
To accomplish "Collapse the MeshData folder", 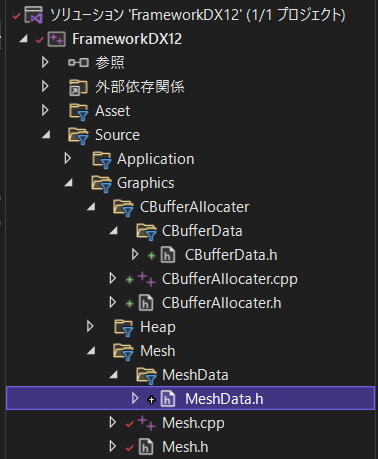I will (114, 375).
